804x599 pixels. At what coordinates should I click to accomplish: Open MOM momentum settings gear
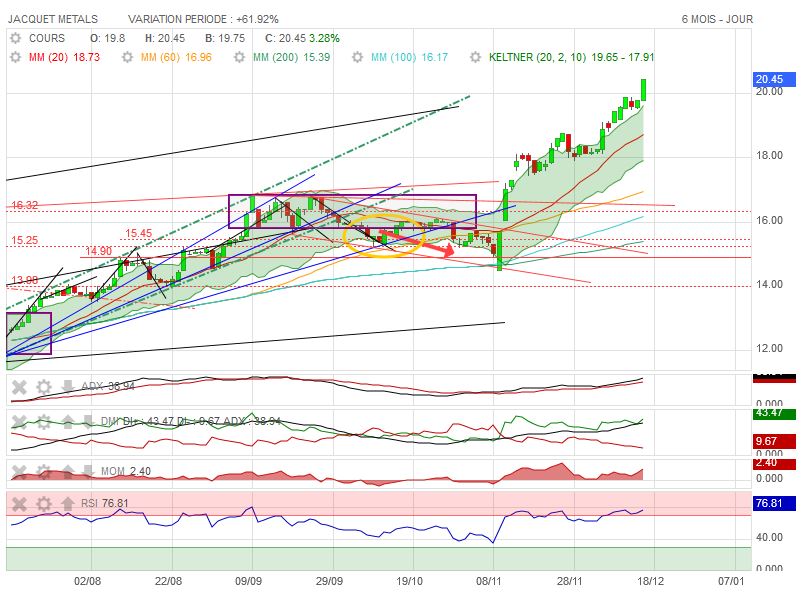pos(43,471)
